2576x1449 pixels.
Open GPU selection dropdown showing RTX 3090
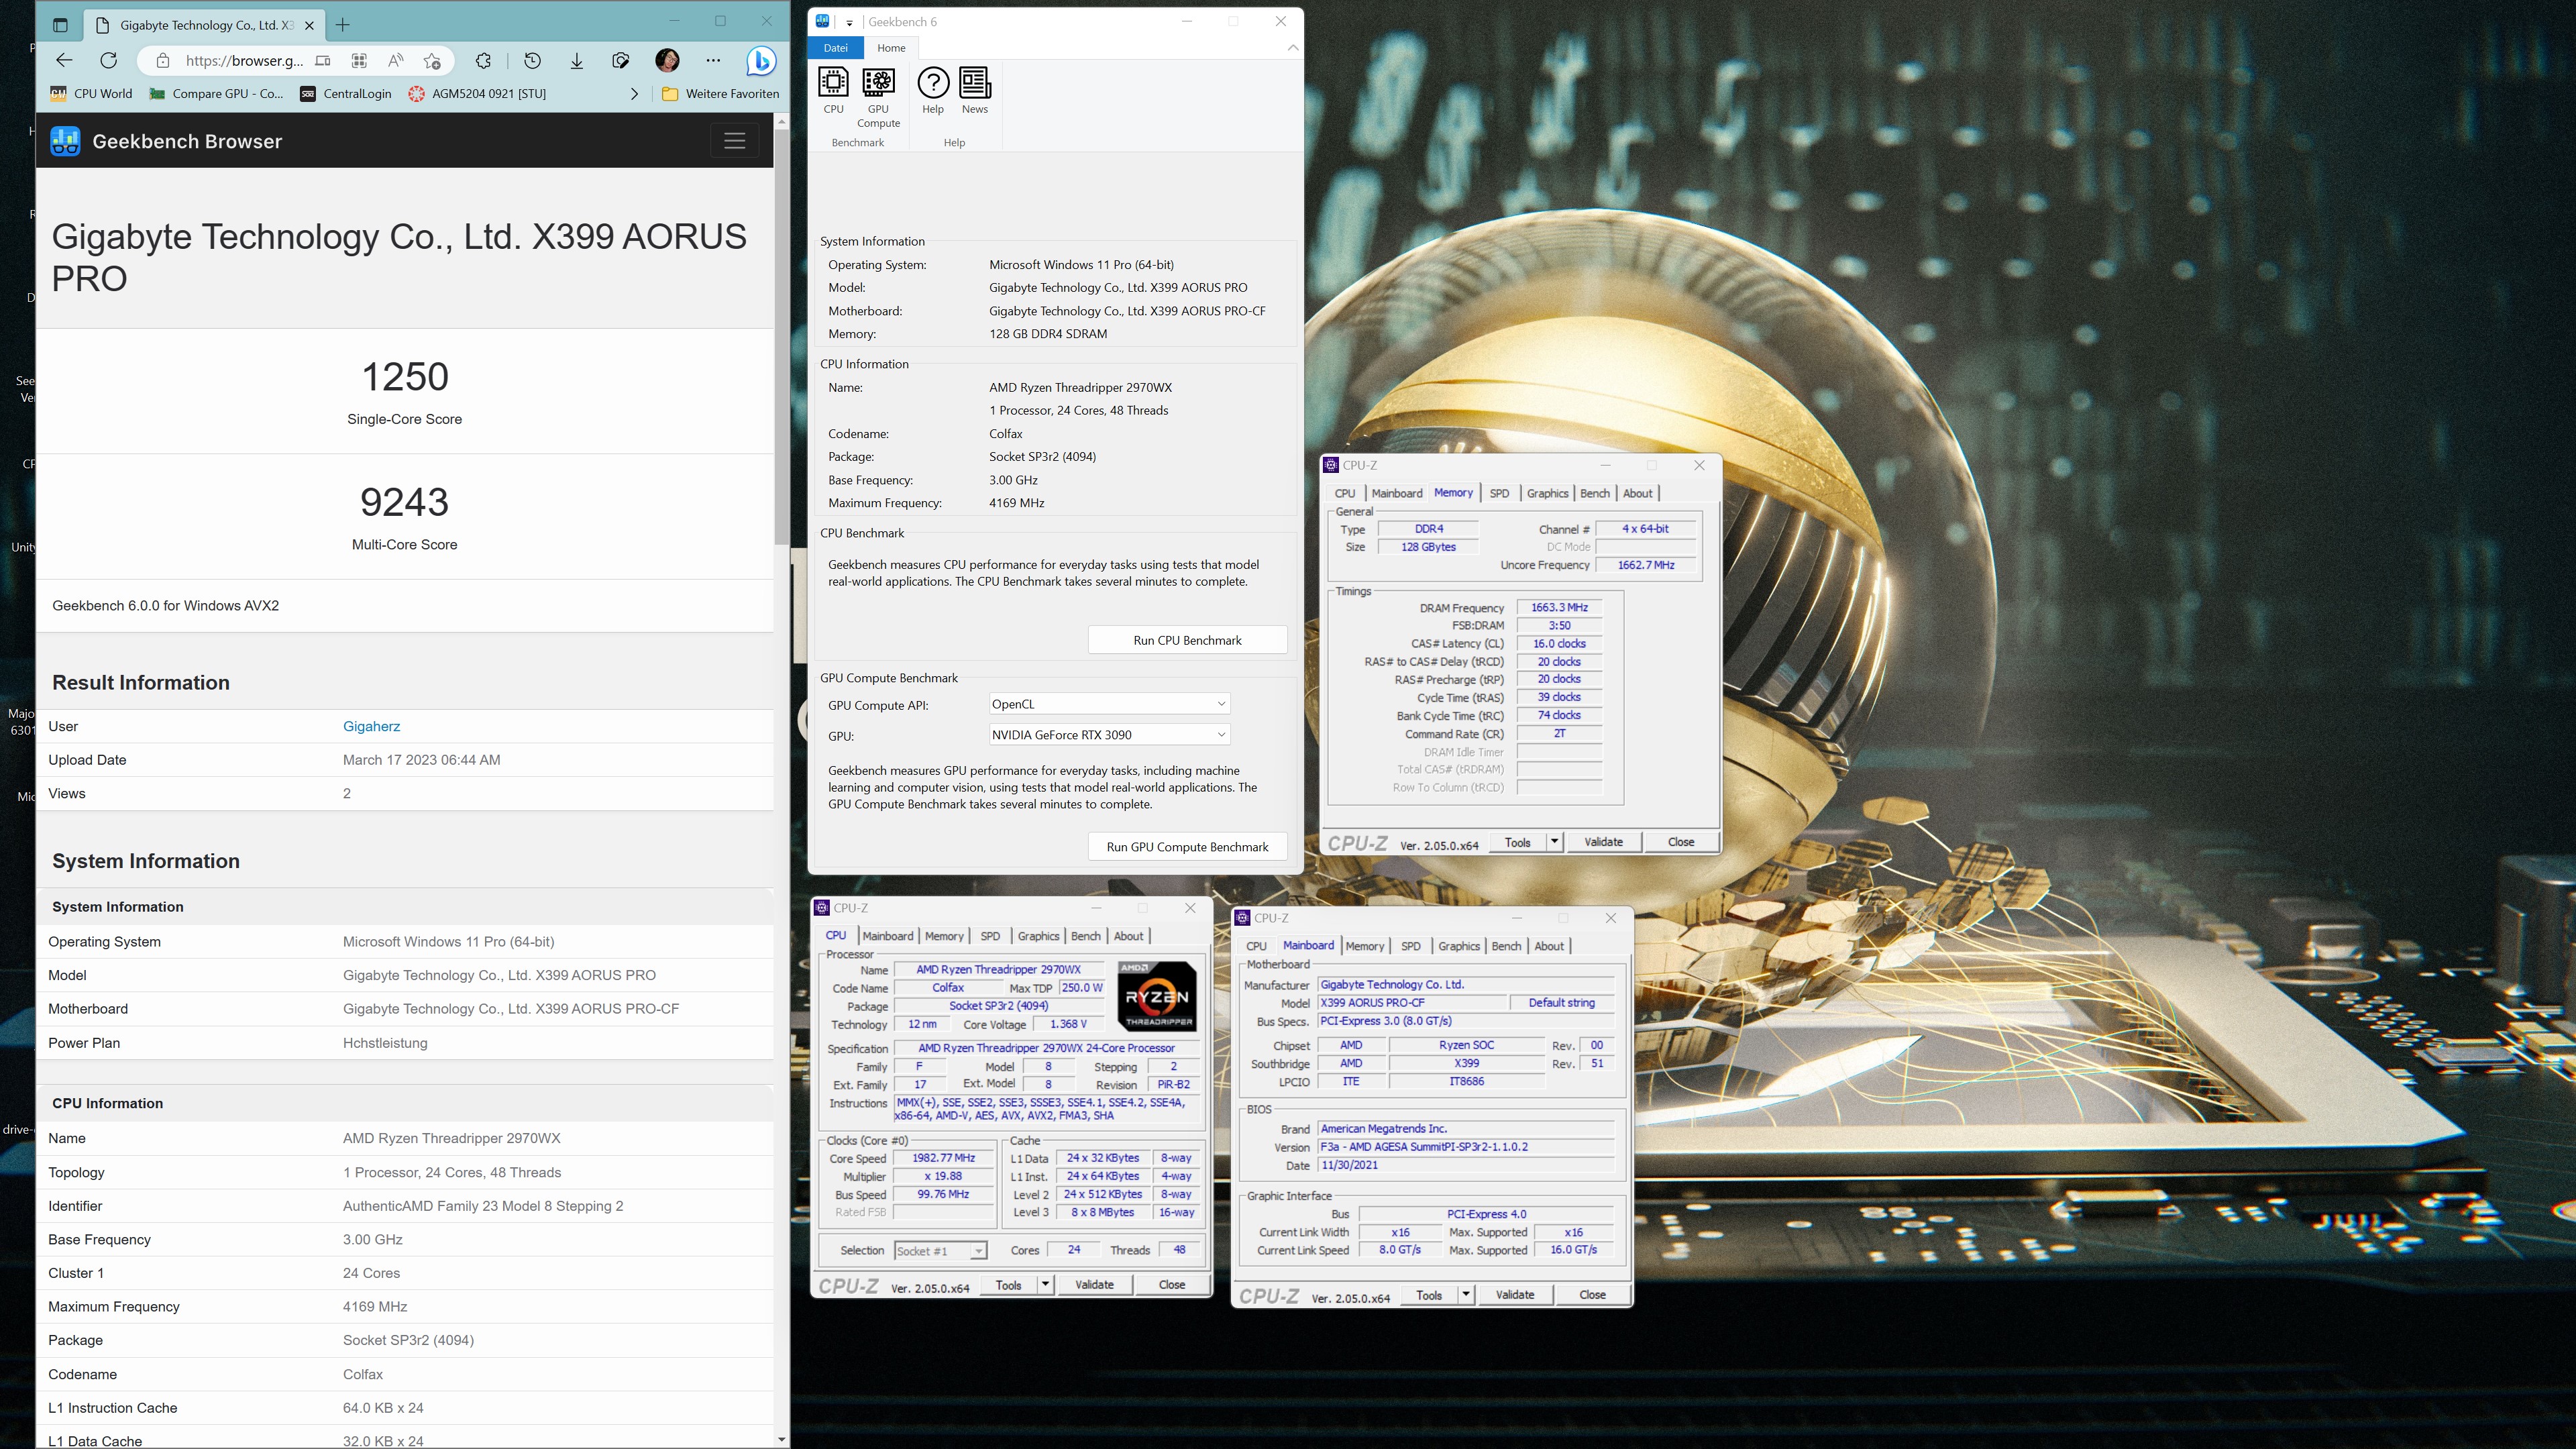coord(1109,734)
